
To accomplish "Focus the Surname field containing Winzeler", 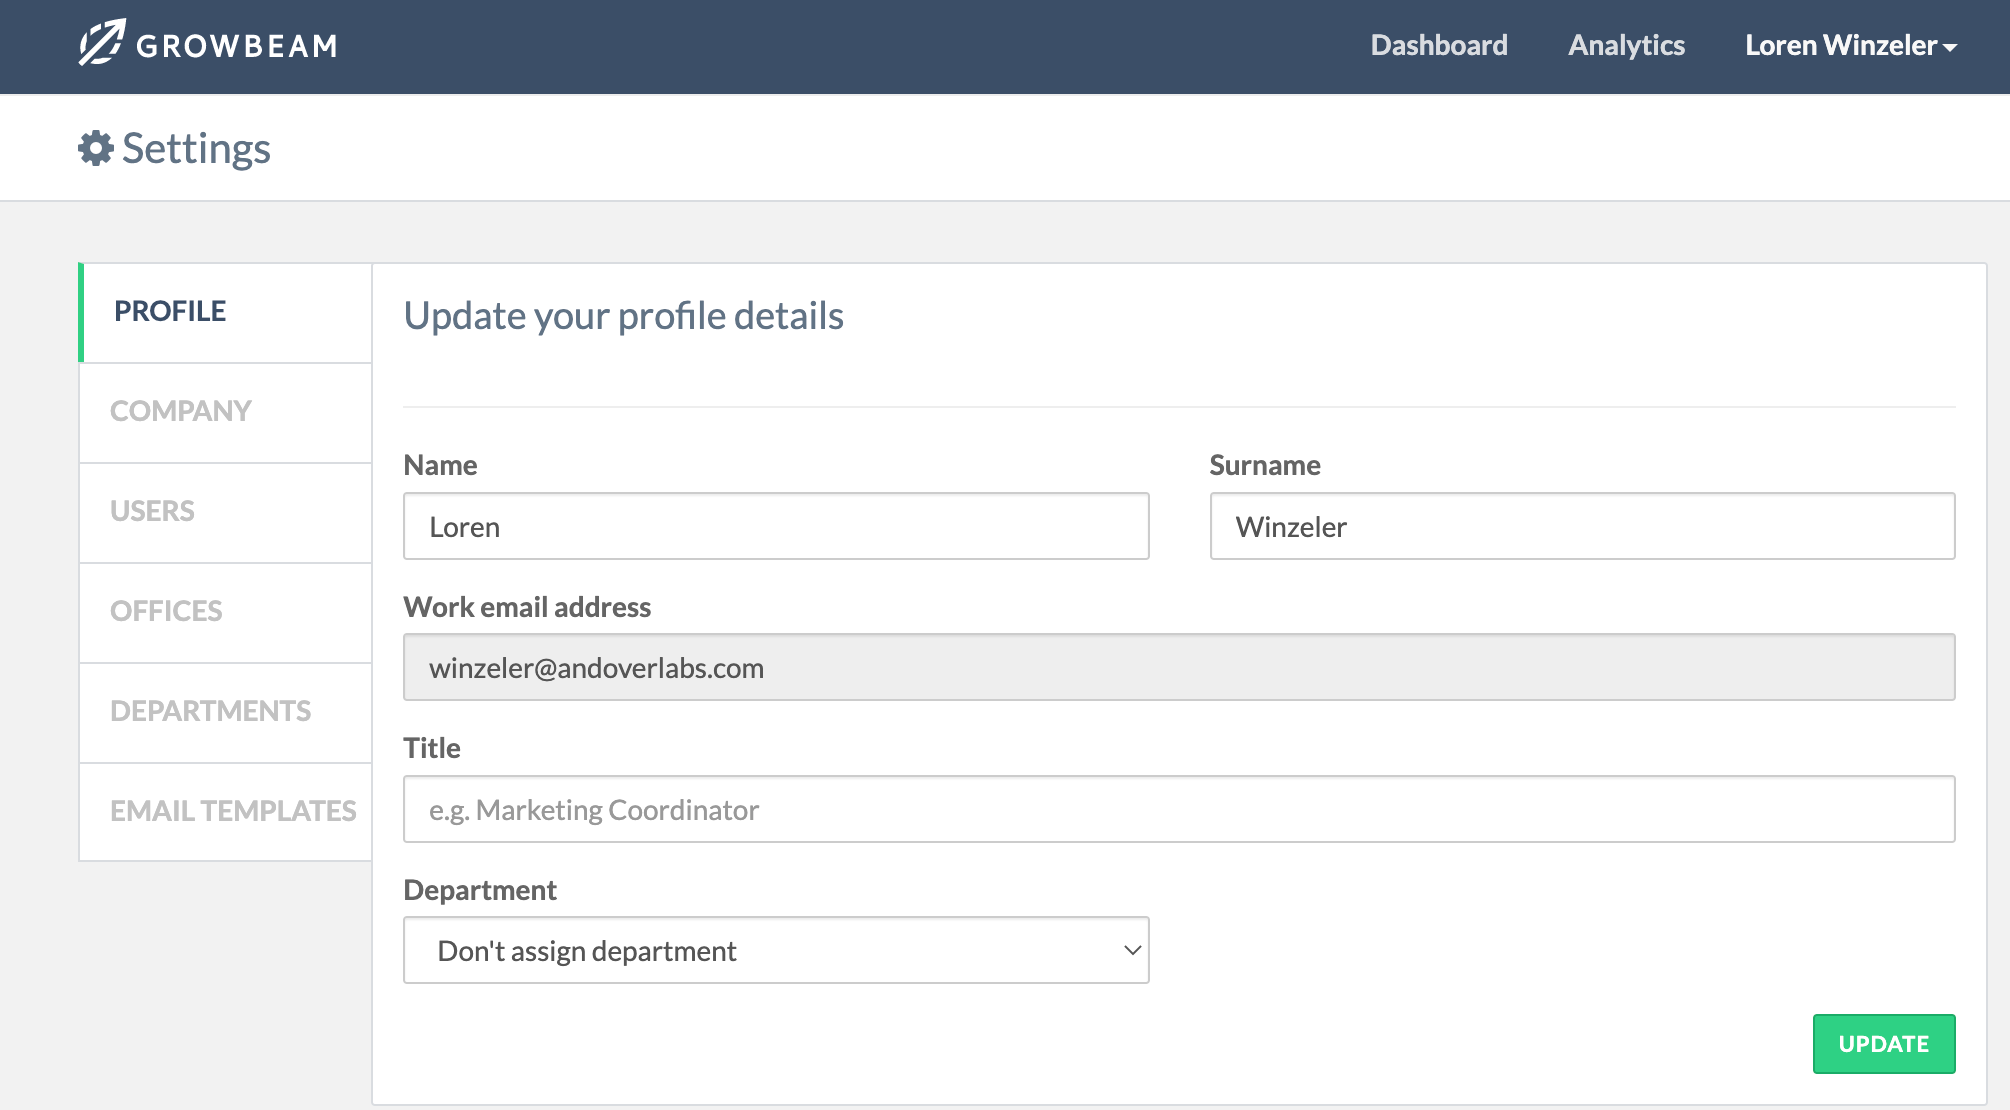I will click(1581, 526).
